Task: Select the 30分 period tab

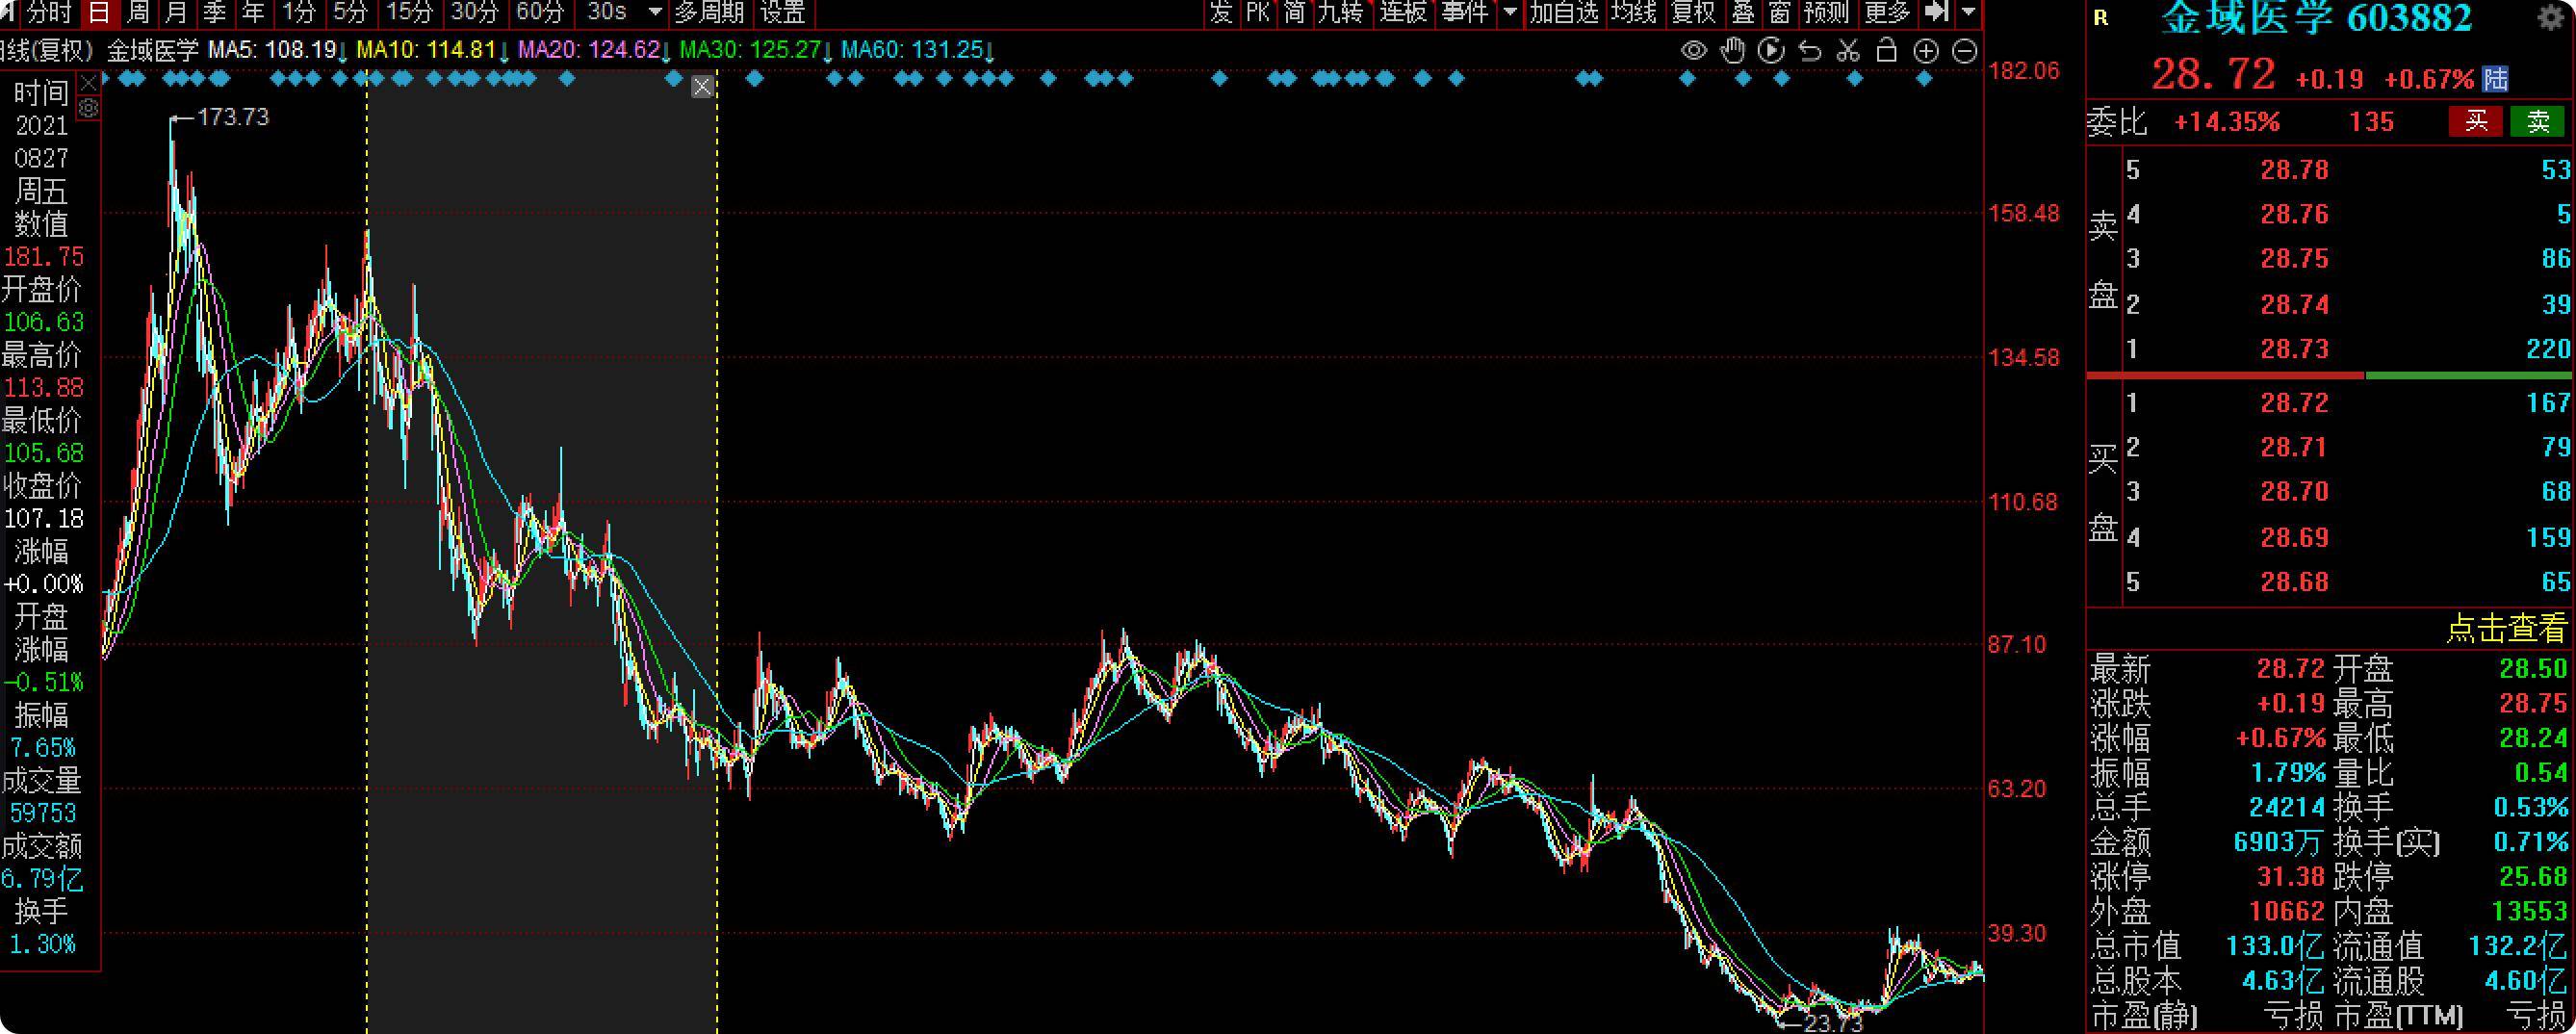Action: coord(474,13)
